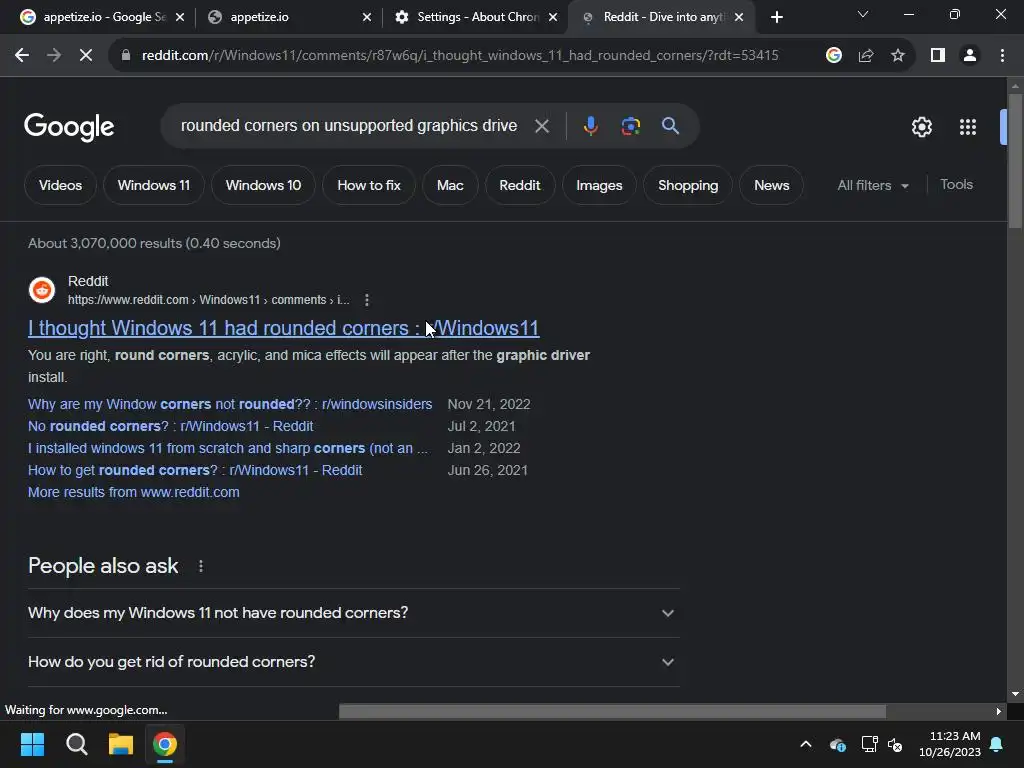
Task: Show hidden system tray icons
Action: (806, 744)
